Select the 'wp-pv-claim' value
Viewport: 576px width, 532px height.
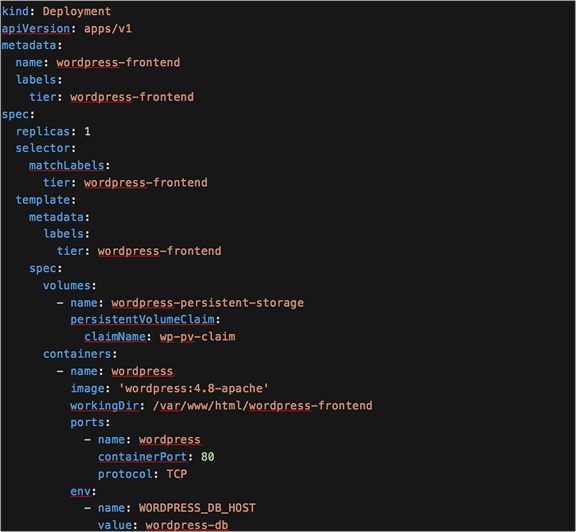point(197,337)
